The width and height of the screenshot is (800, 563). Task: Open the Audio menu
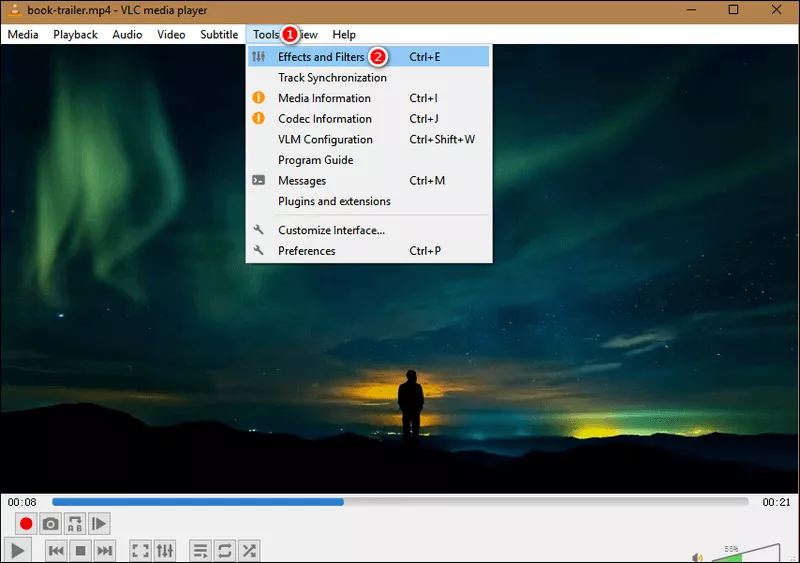point(127,35)
